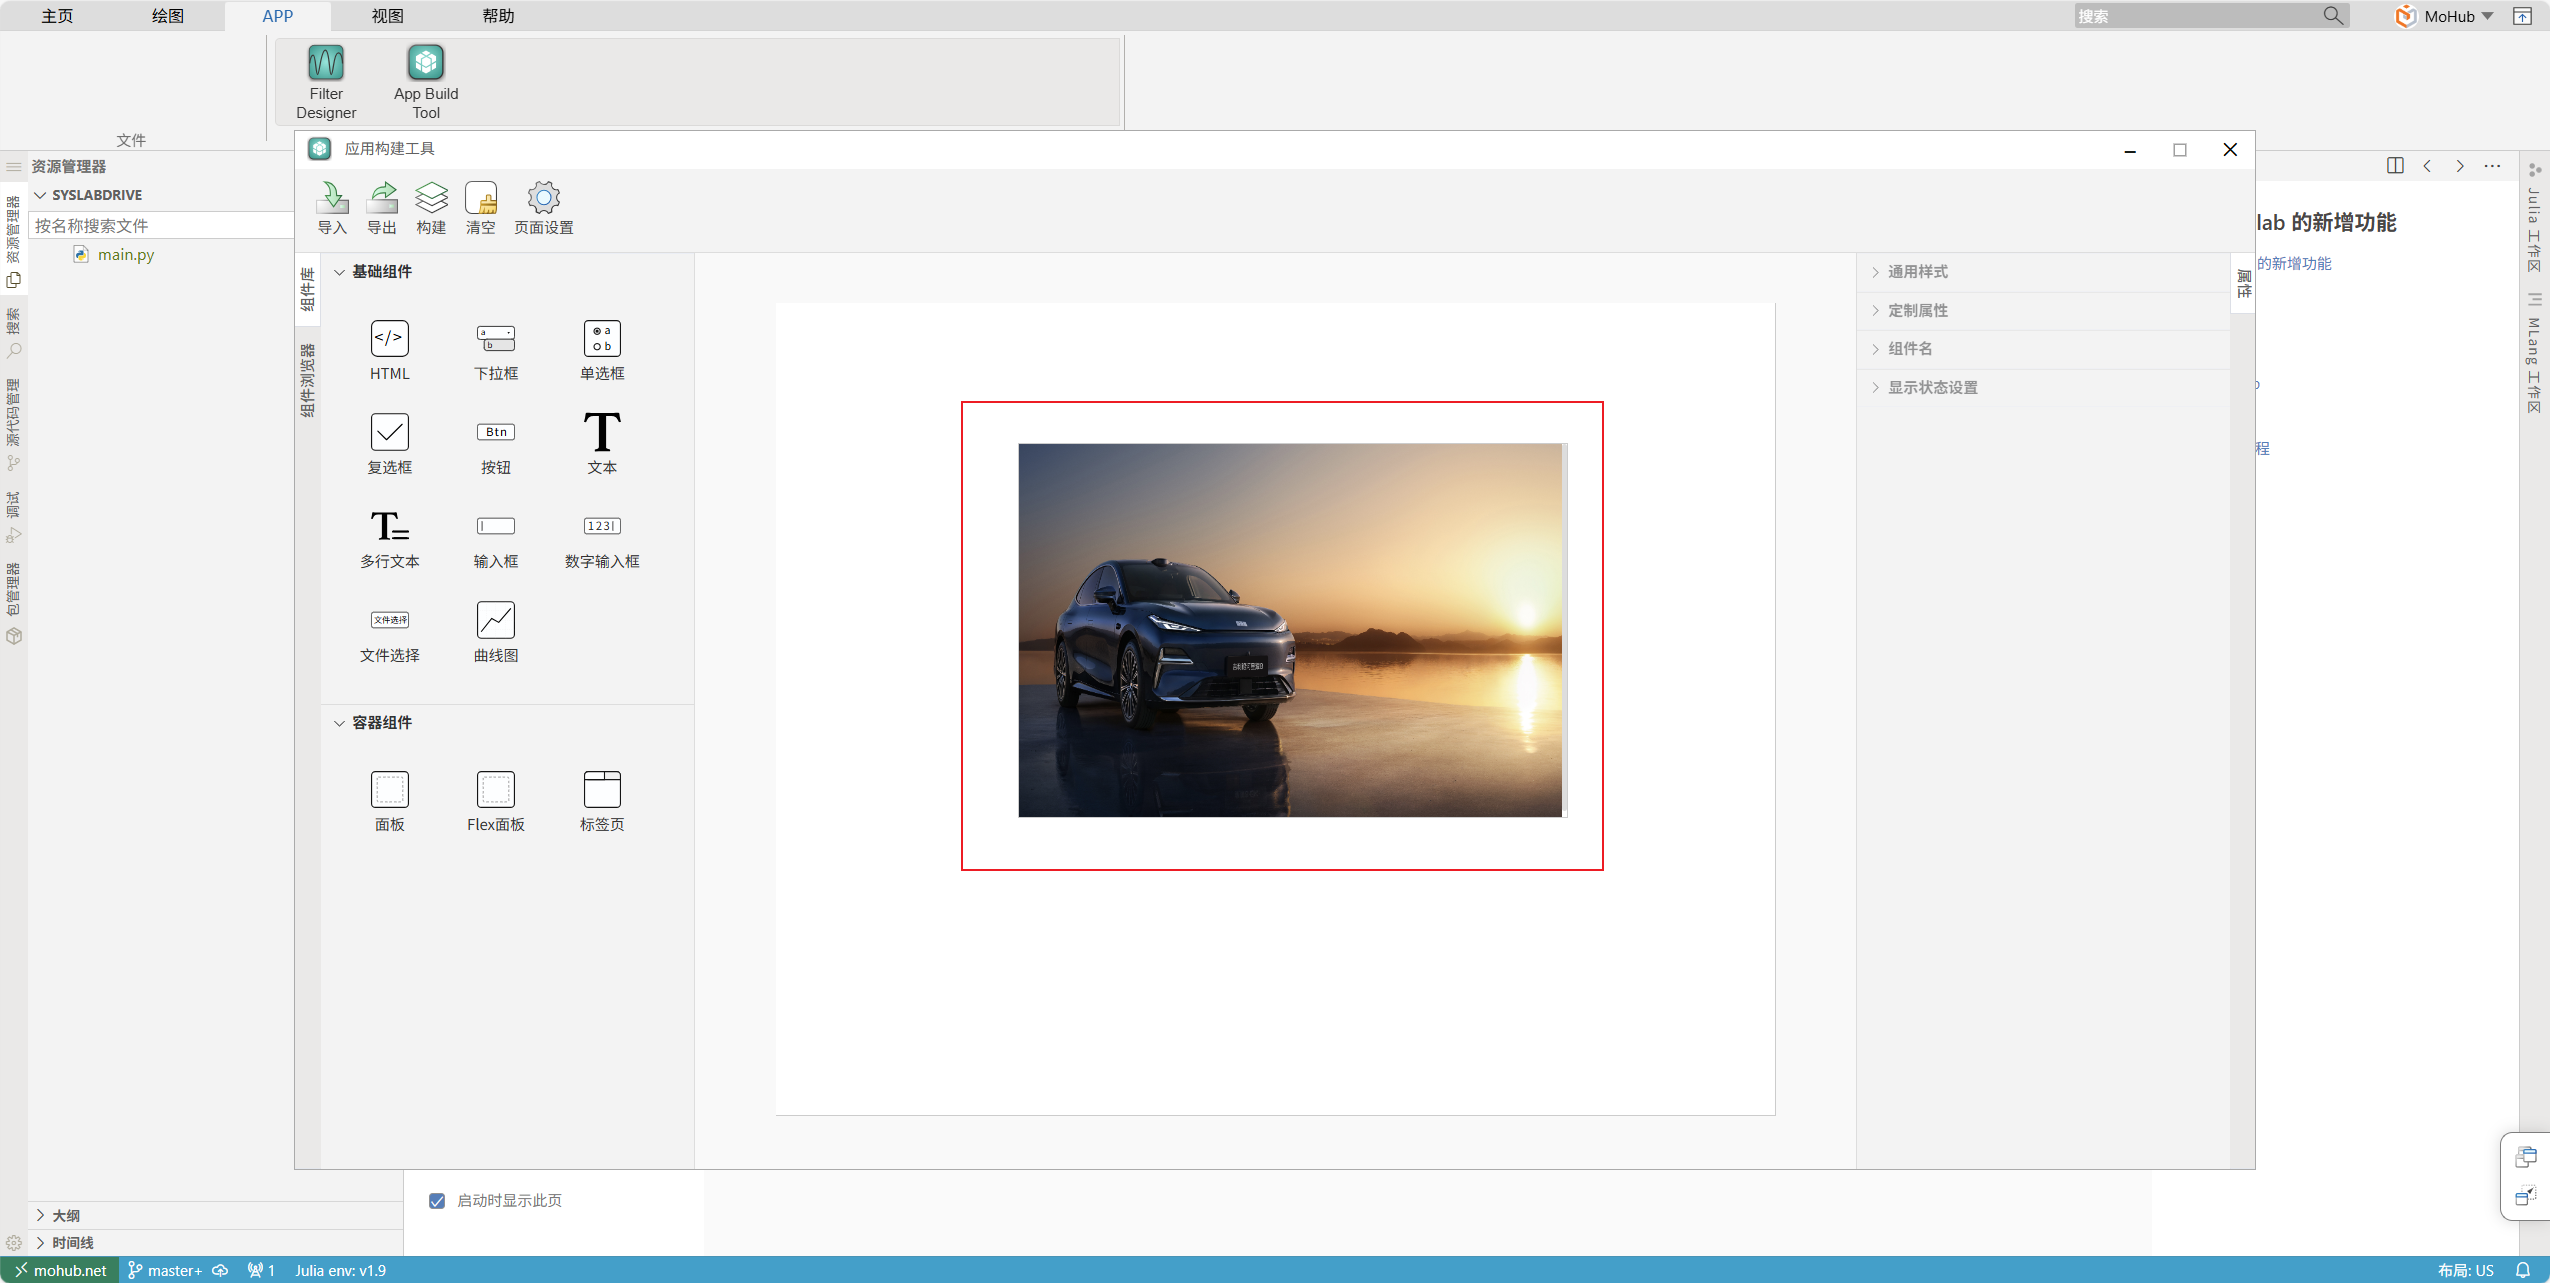Image resolution: width=2550 pixels, height=1283 pixels.
Task: Click the 的新增功能 link
Action: [2294, 264]
